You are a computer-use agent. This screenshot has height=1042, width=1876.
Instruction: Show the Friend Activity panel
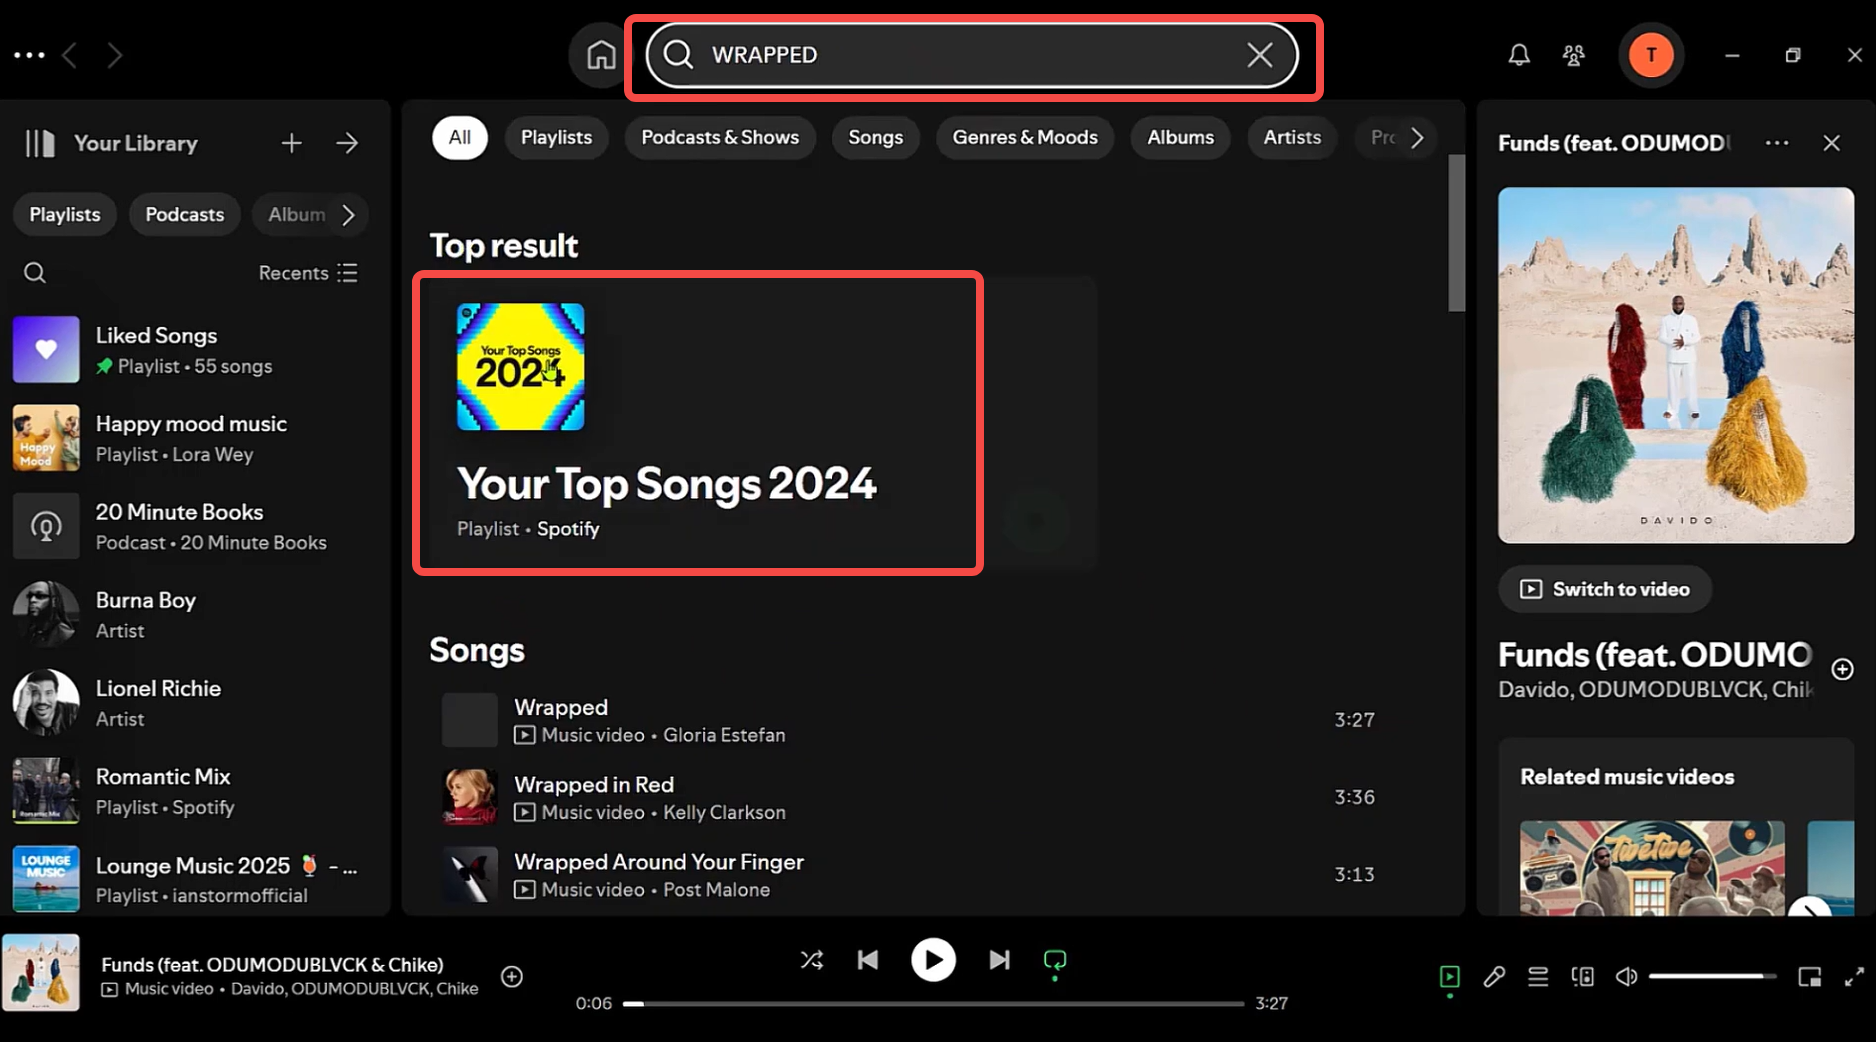[x=1573, y=55]
